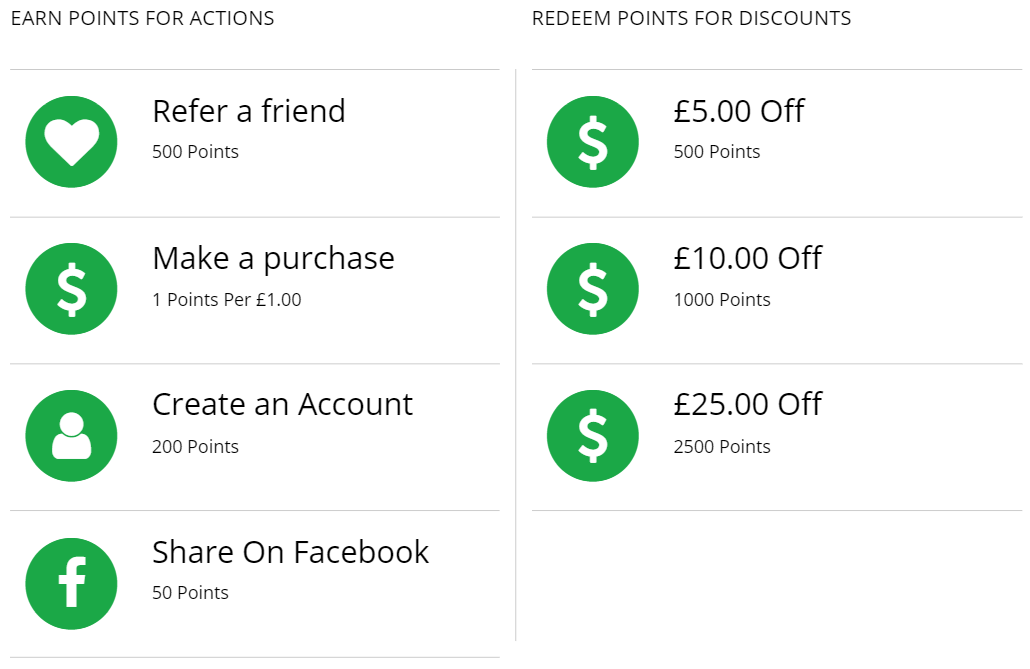Click the 1 Points Per £1.00 text
The width and height of the screenshot is (1030, 669).
pyautogui.click(x=226, y=300)
